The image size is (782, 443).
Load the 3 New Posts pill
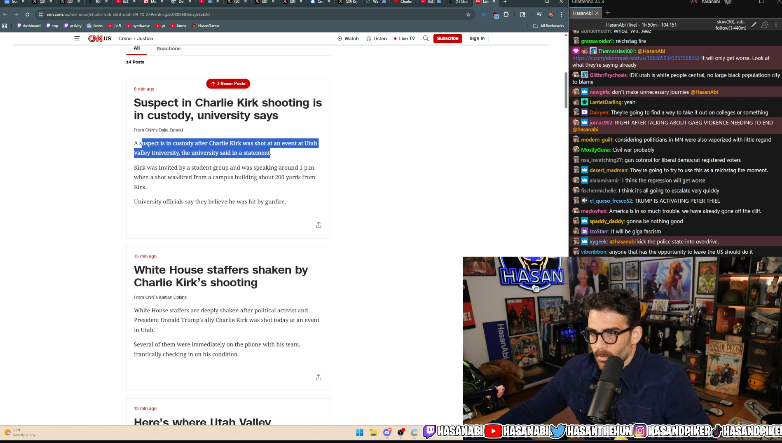(228, 83)
